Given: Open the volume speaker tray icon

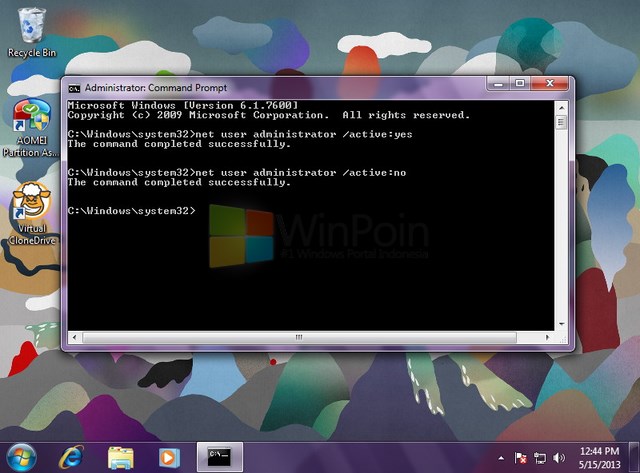Looking at the screenshot, I should click(x=559, y=458).
